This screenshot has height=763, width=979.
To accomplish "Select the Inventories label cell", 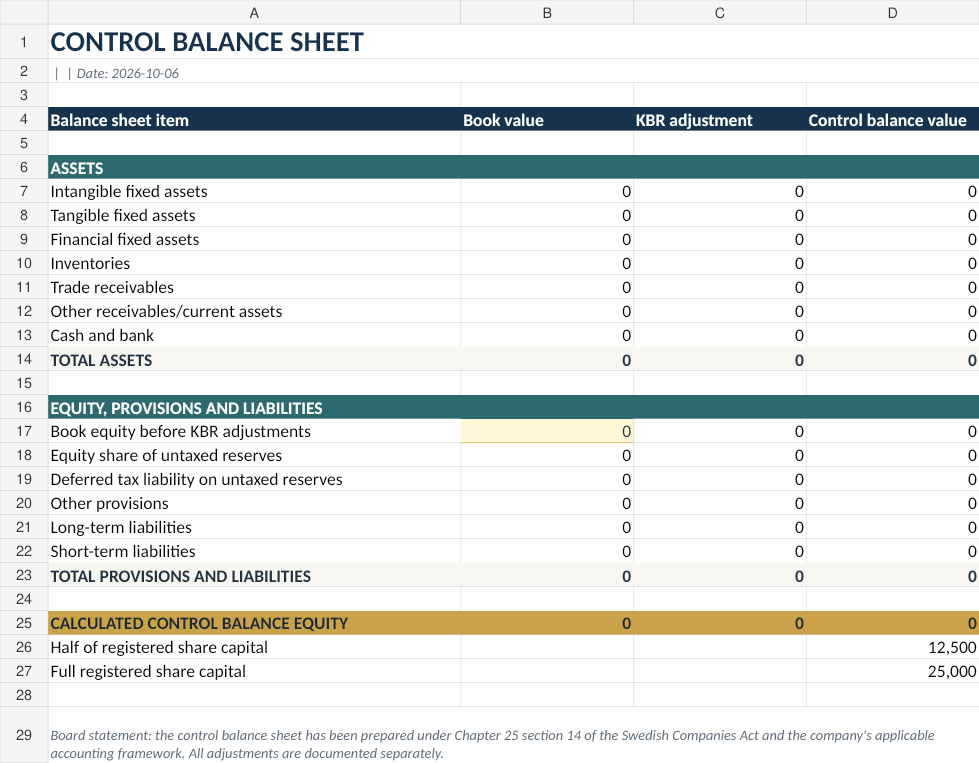I will coord(254,263).
